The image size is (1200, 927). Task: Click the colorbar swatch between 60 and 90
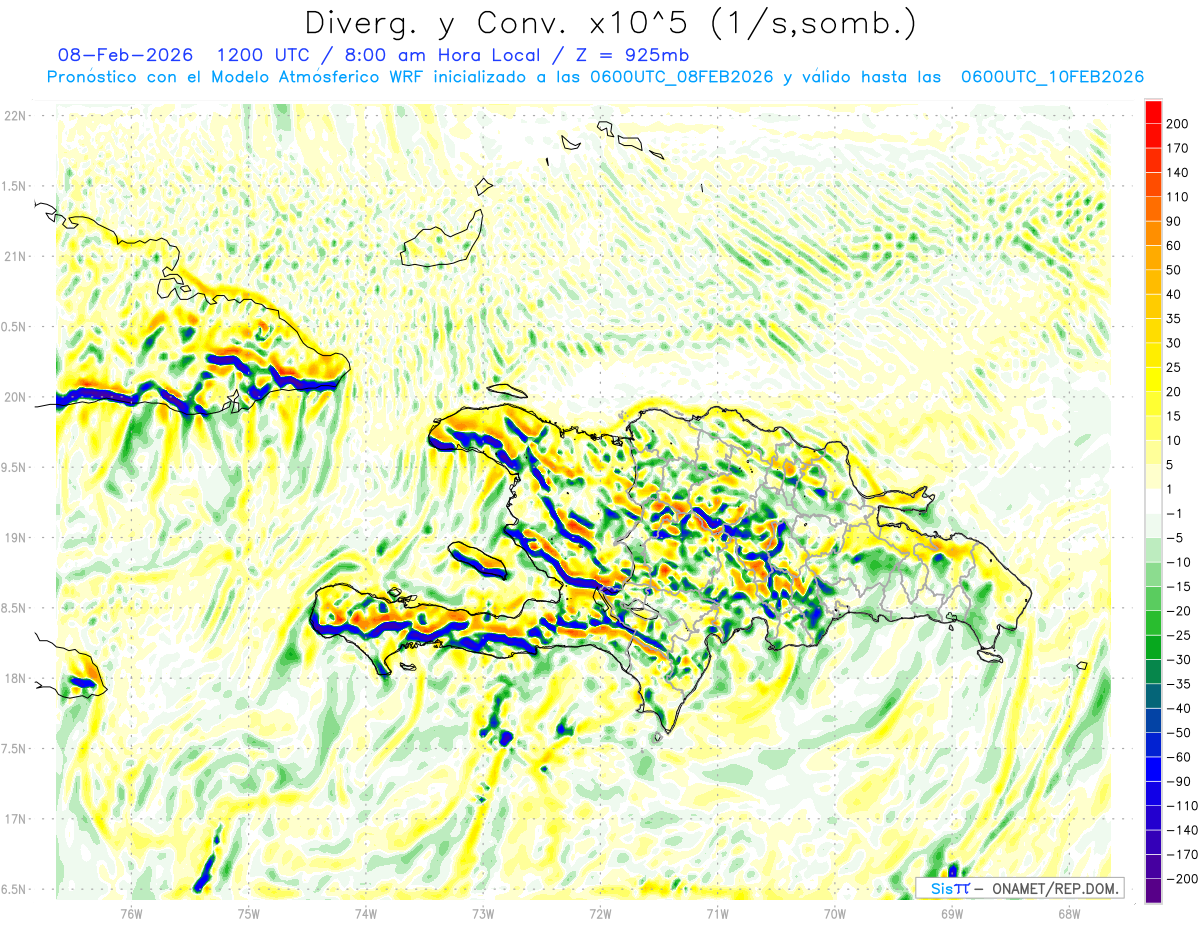(x=1153, y=234)
